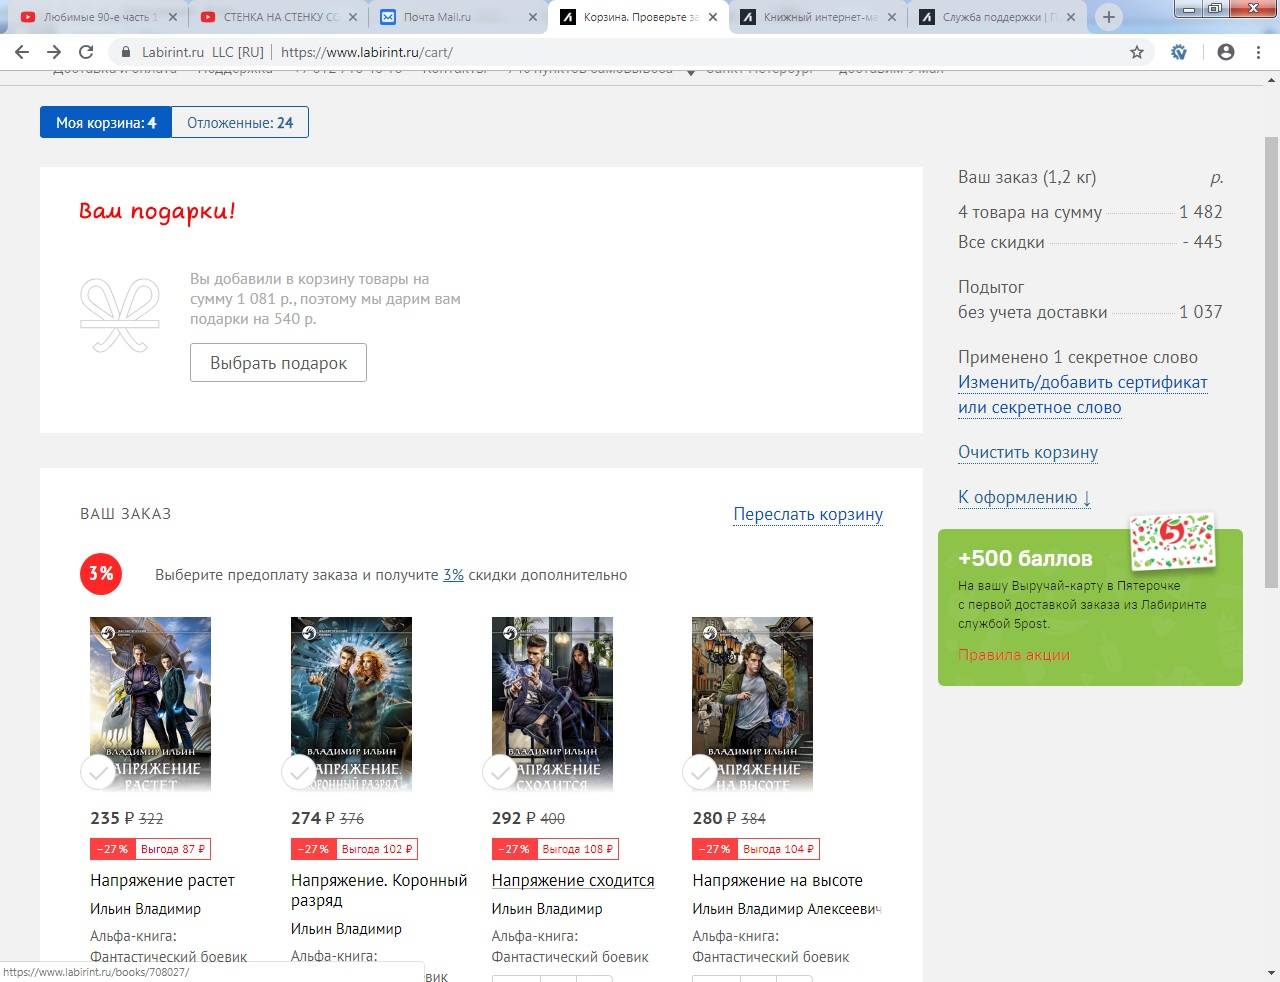Click 'Очистить корзину' link

pyautogui.click(x=1028, y=452)
